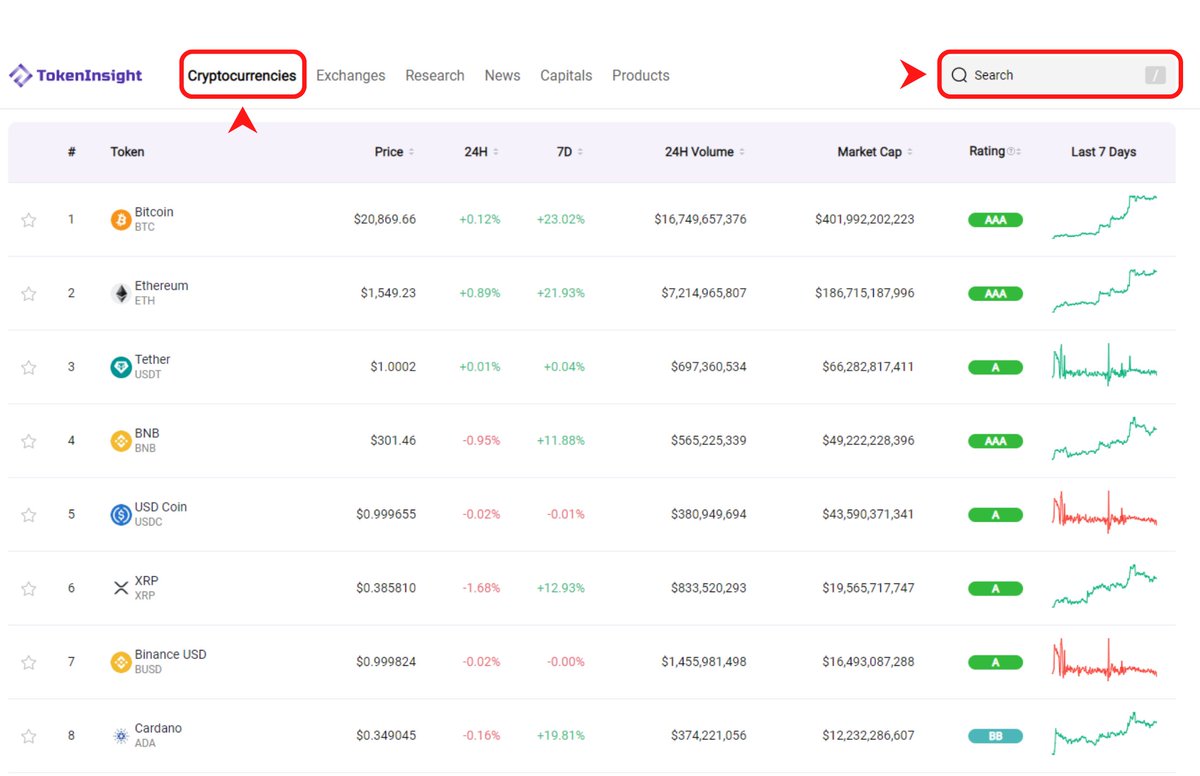Click BNB's 7-day sparkline chart
1200x776 pixels.
coord(1104,439)
